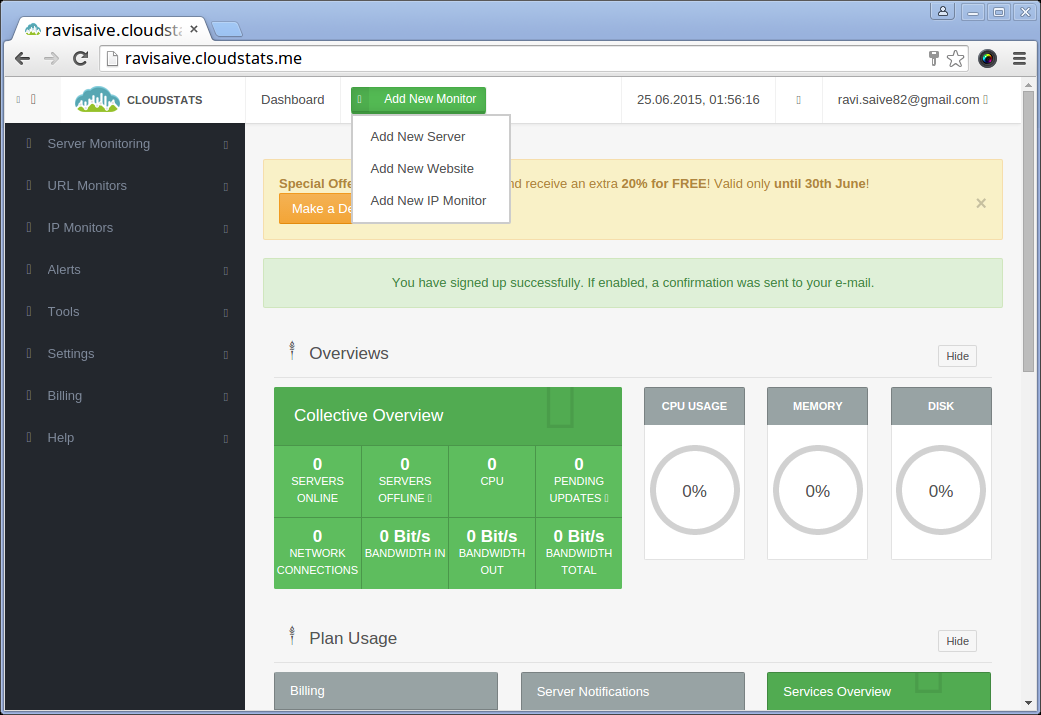The height and width of the screenshot is (715, 1041).
Task: Select Add New Server from the menu
Action: tap(418, 137)
